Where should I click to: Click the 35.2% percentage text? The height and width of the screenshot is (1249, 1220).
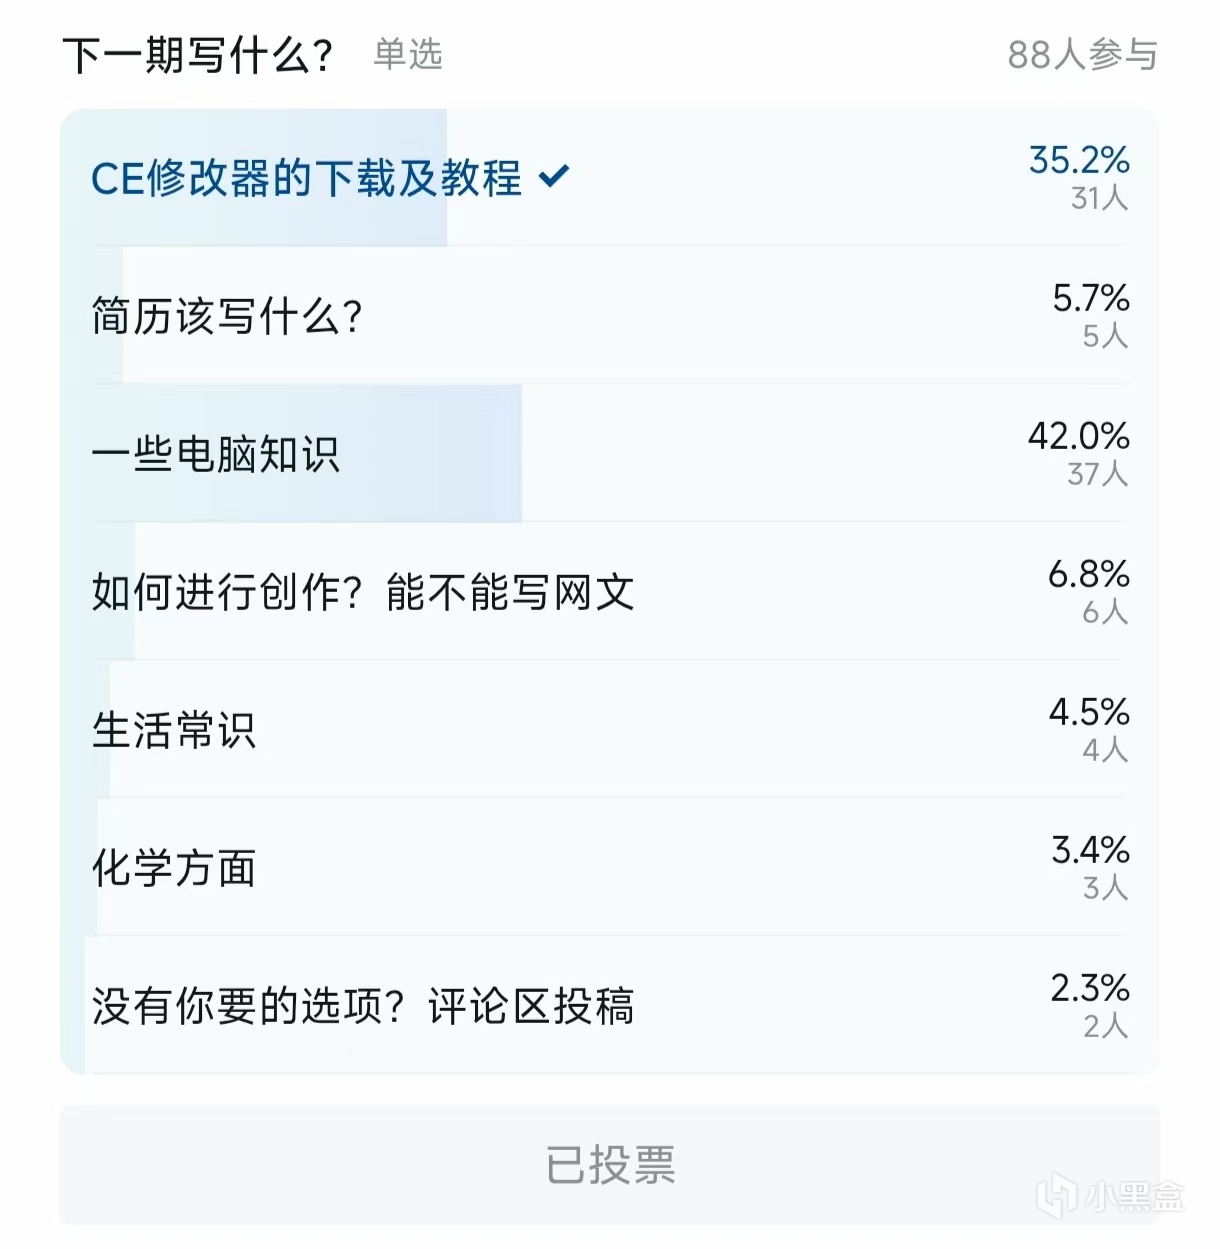(1079, 160)
